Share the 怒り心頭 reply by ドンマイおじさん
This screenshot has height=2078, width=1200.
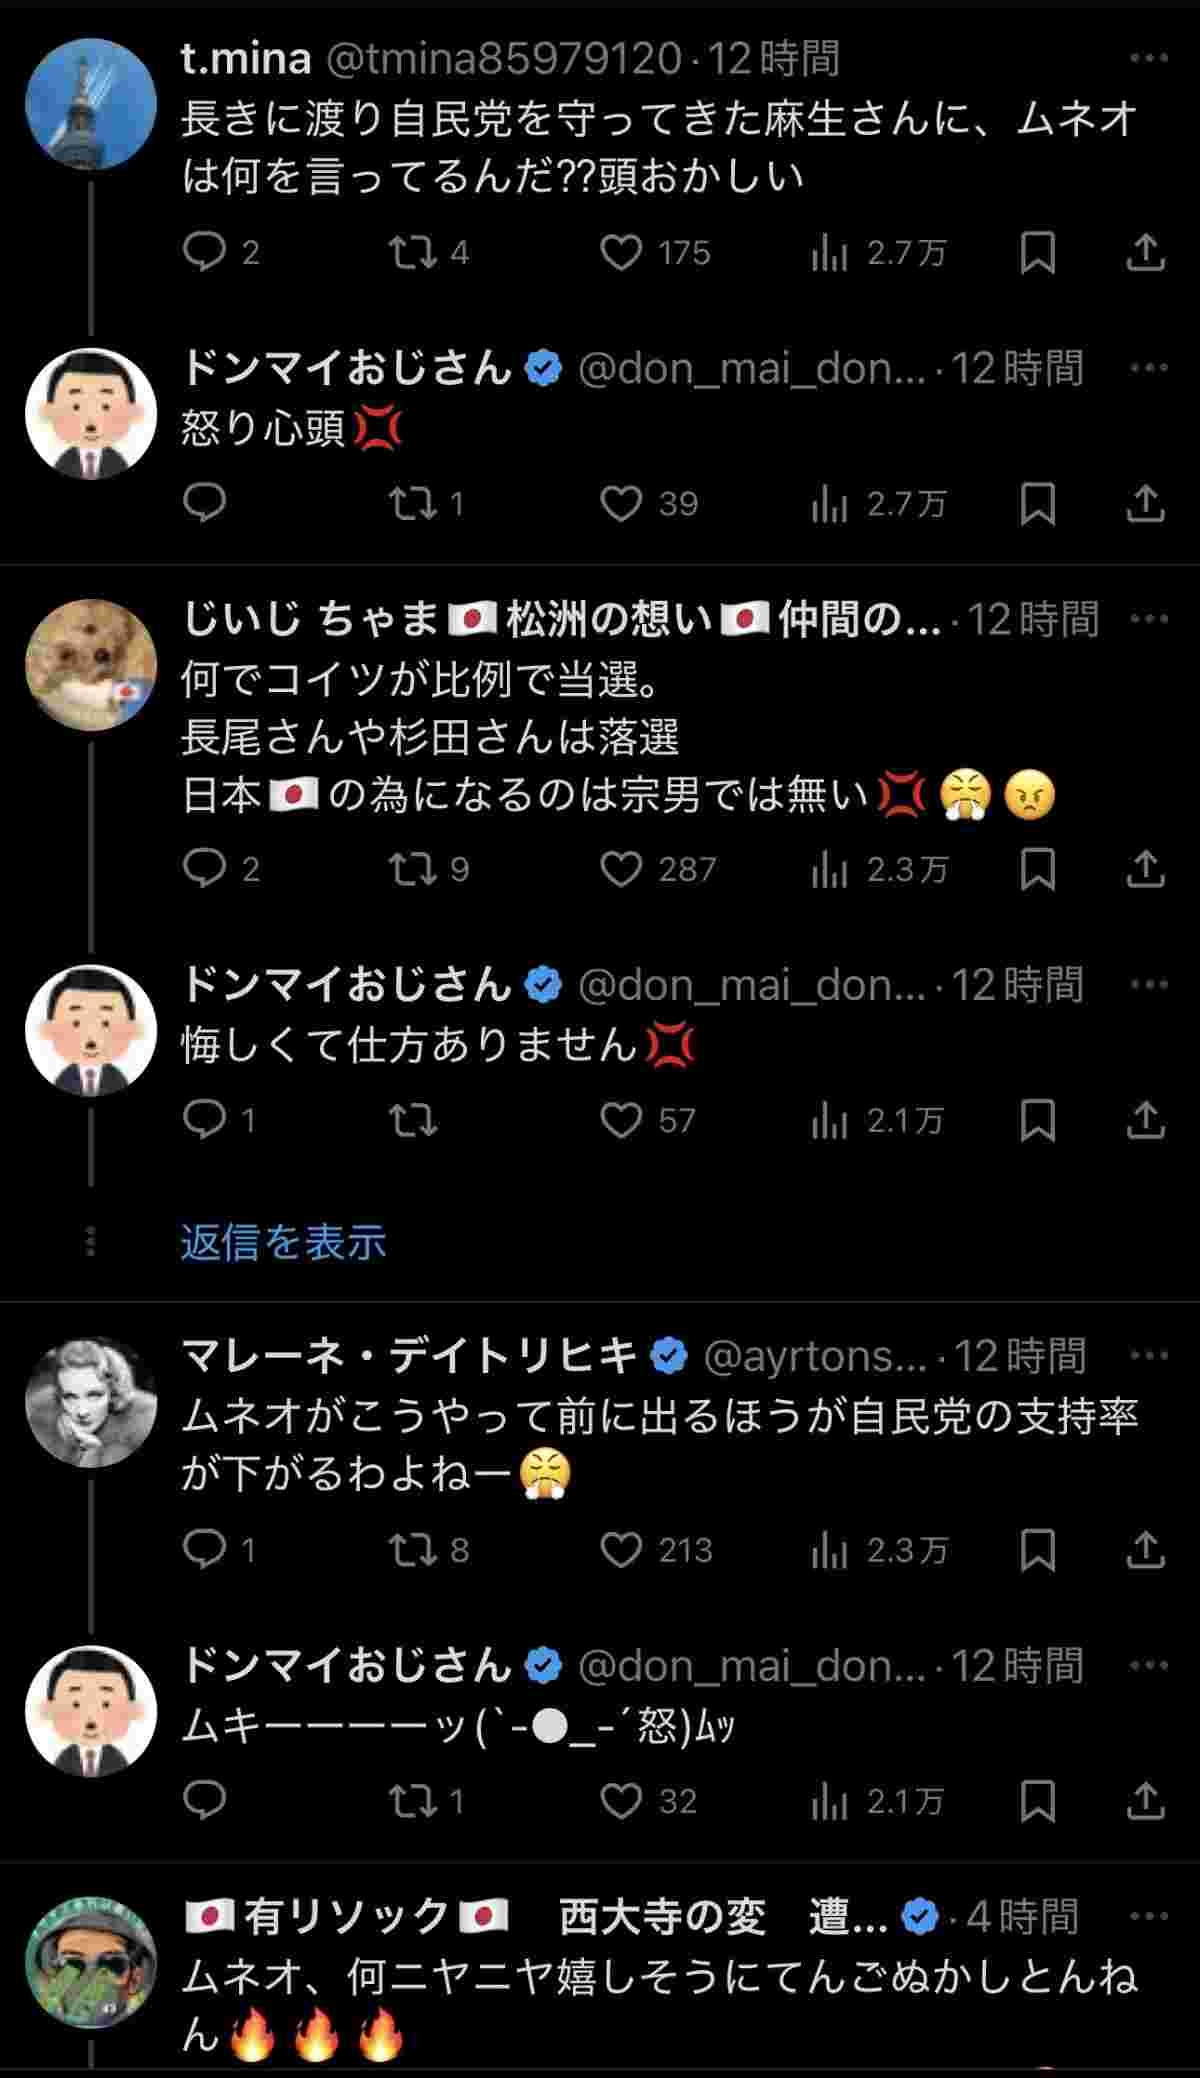(1145, 504)
